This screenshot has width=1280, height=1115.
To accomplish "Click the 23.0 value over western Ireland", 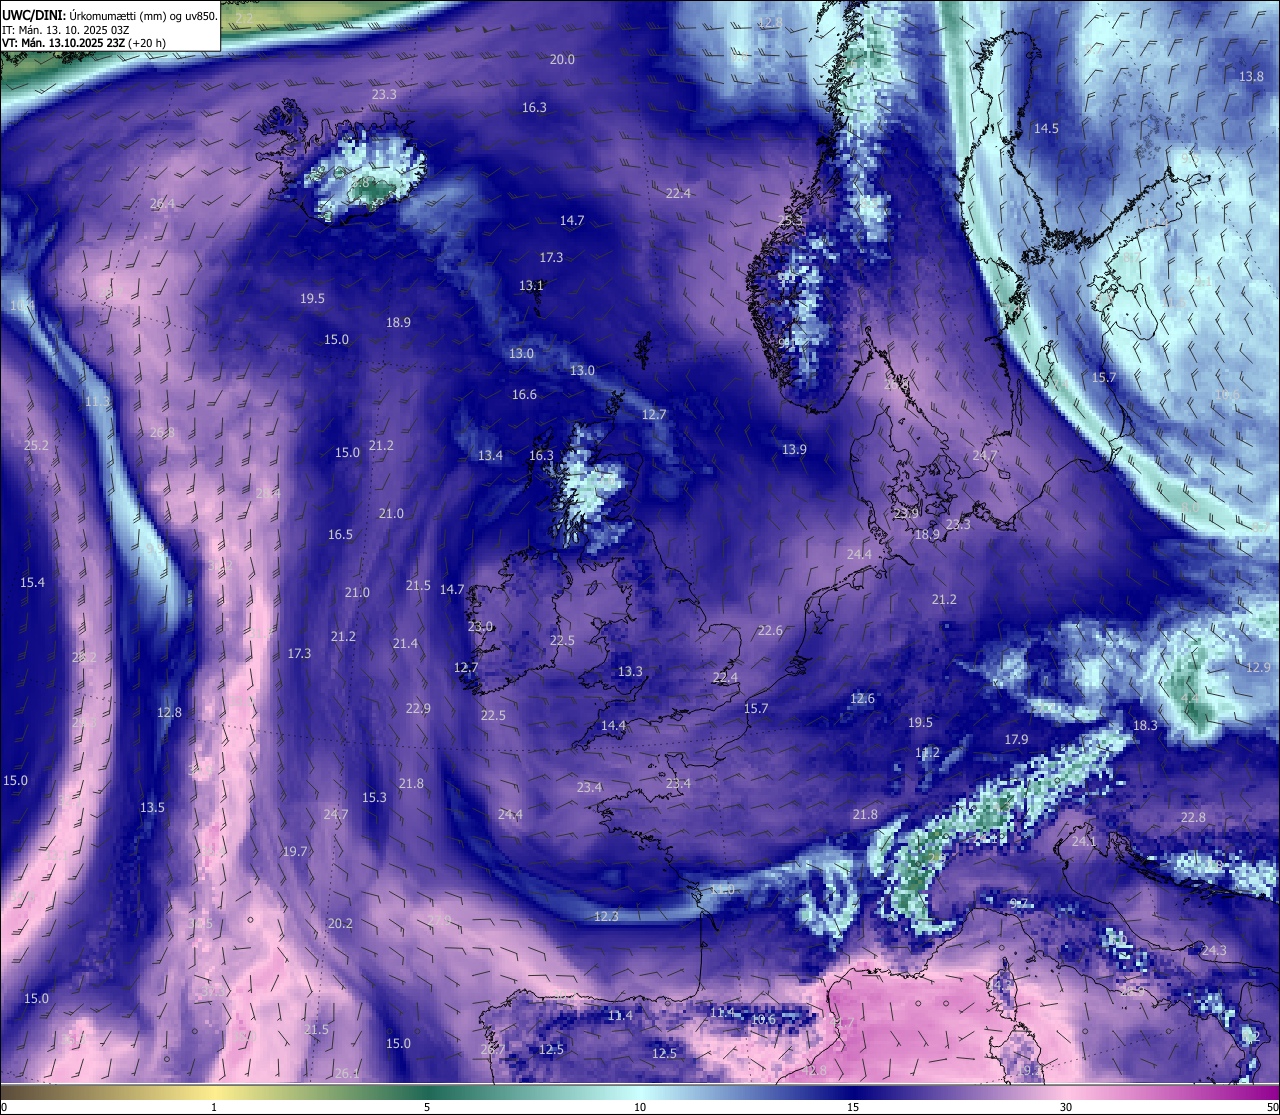I will point(480,626).
